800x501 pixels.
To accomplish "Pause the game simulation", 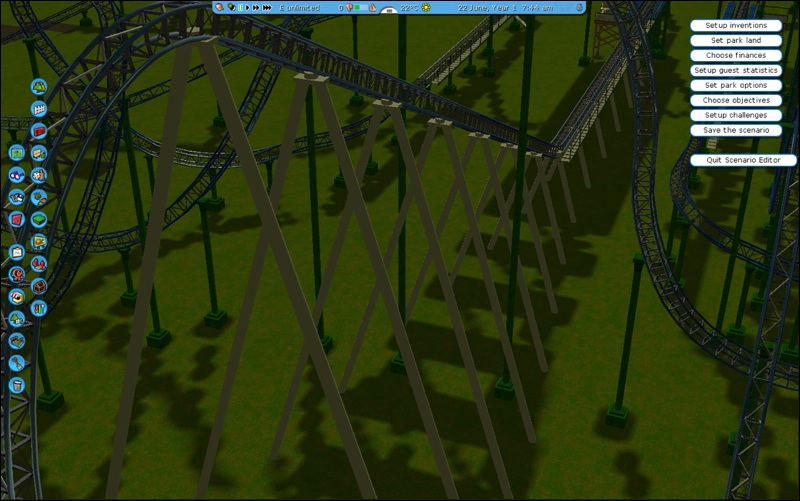I will click(x=240, y=8).
